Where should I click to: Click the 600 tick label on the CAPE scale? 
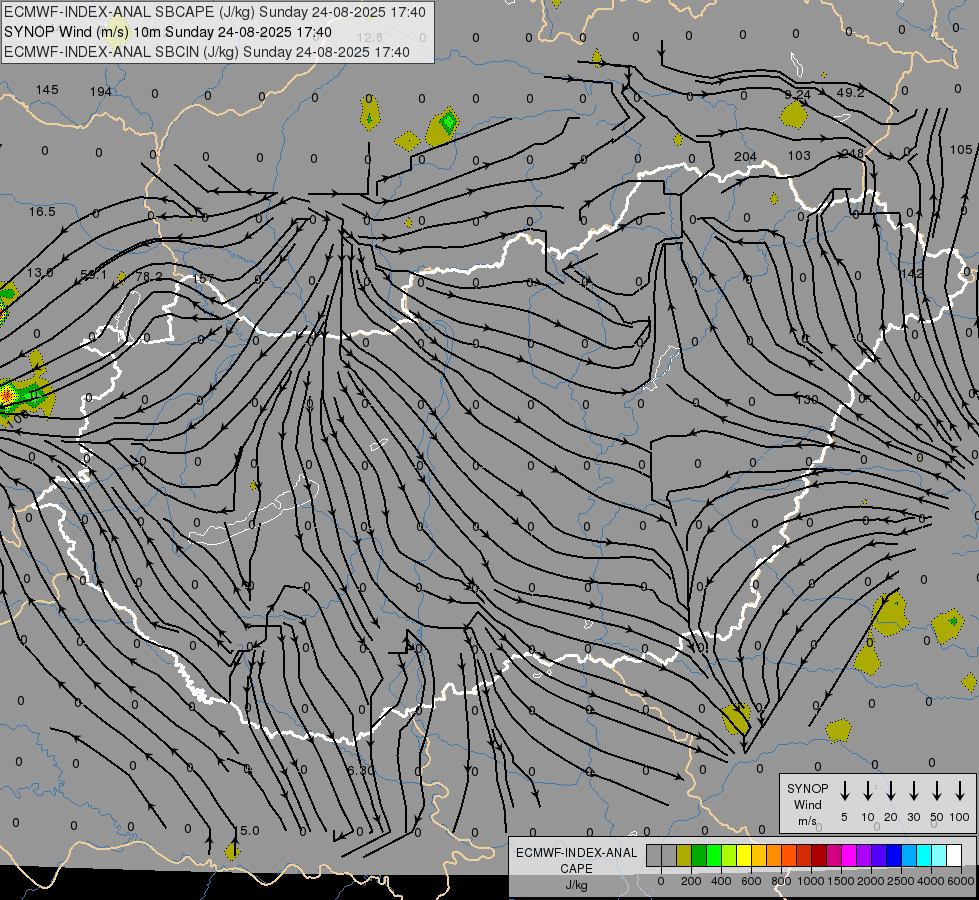751,881
